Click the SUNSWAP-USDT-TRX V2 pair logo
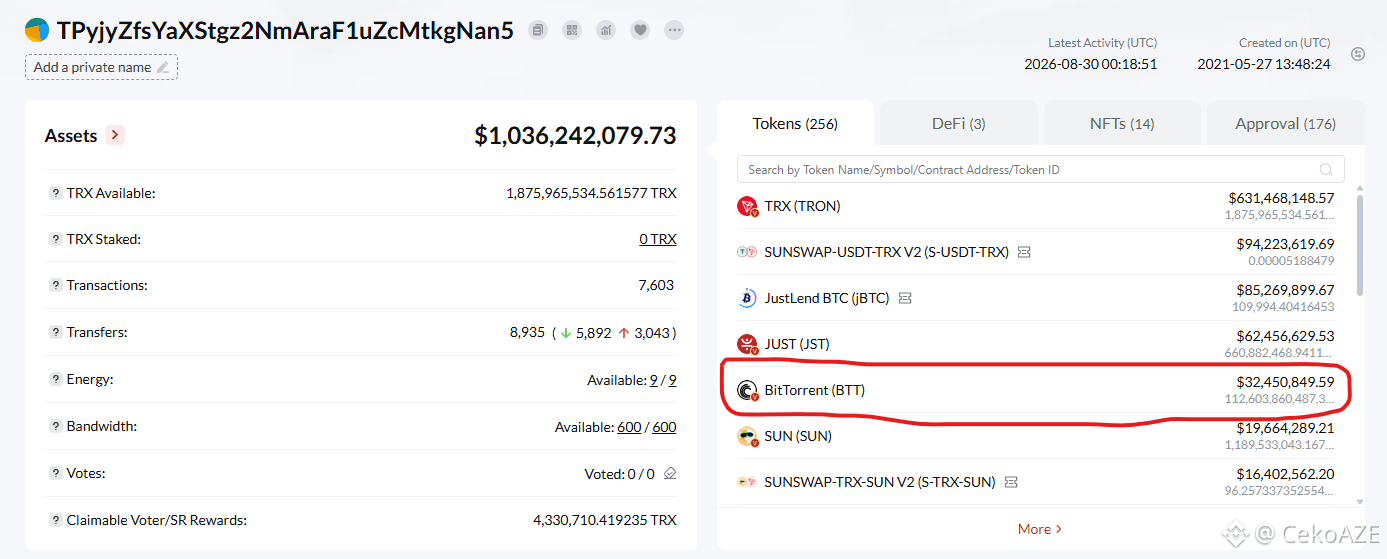Screen dimensions: 1387x559 pyautogui.click(x=747, y=252)
